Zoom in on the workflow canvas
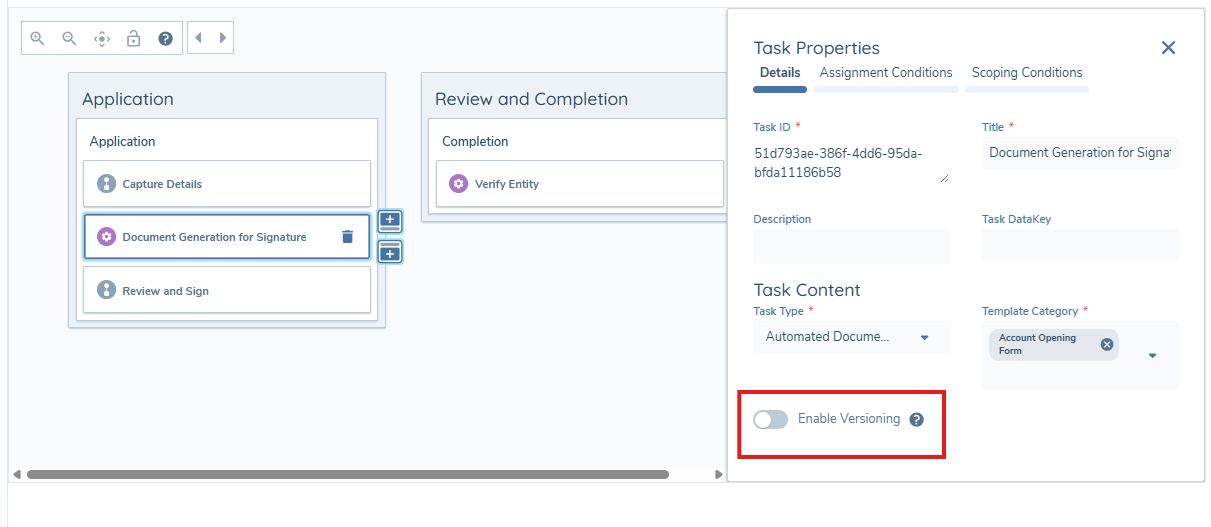The height and width of the screenshot is (527, 1211). click(x=37, y=38)
